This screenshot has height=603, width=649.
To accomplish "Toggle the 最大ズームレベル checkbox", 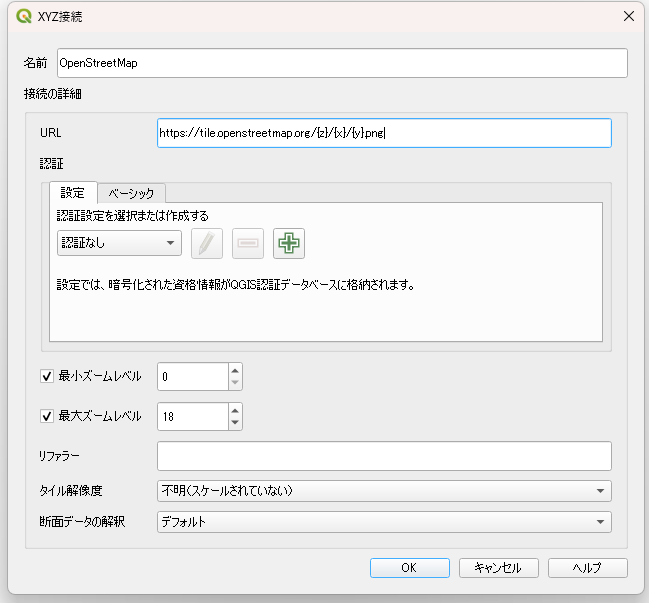I will 47,416.
